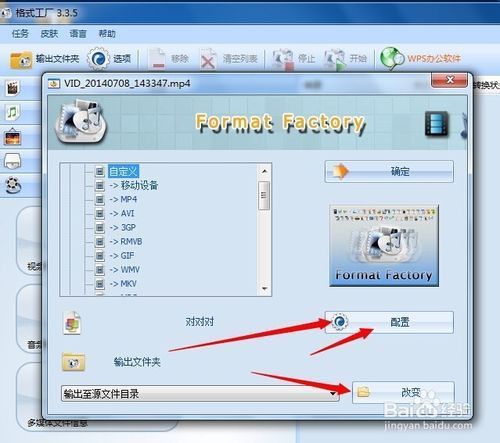This screenshot has width=500, height=443.
Task: Click the 清空列表 red X icon
Action: point(208,60)
